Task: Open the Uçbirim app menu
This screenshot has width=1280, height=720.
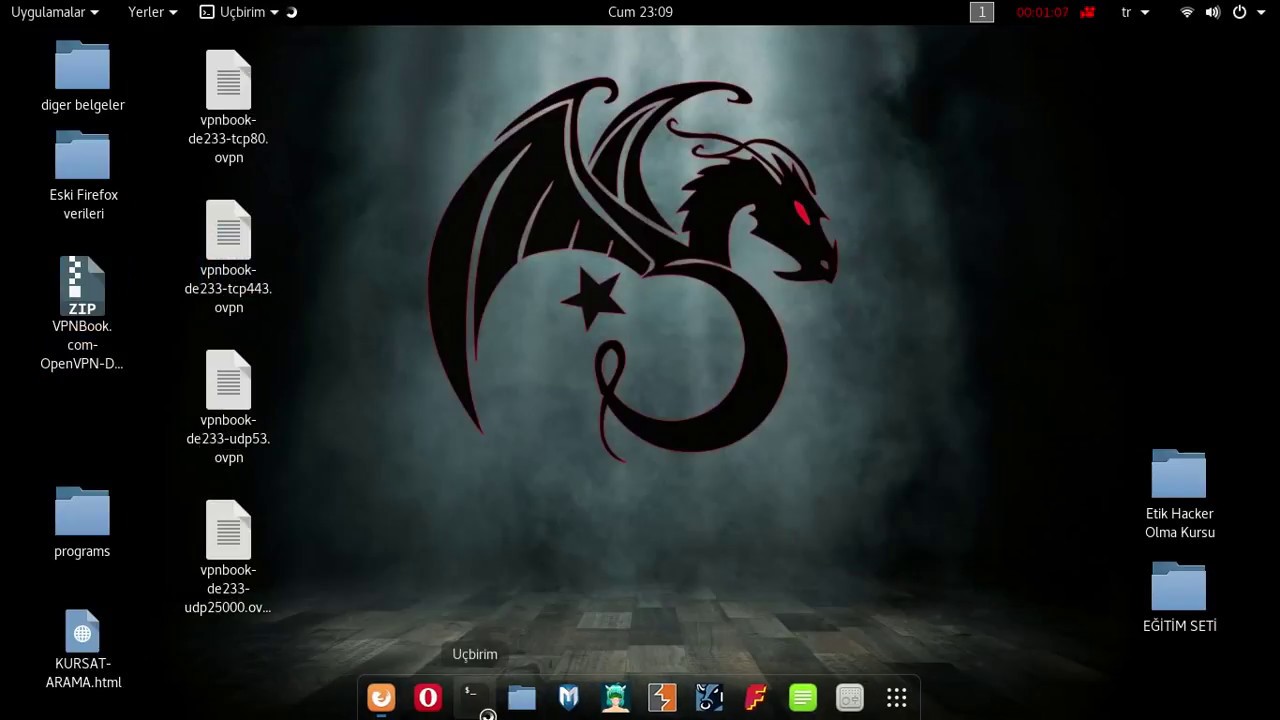Action: [x=239, y=12]
